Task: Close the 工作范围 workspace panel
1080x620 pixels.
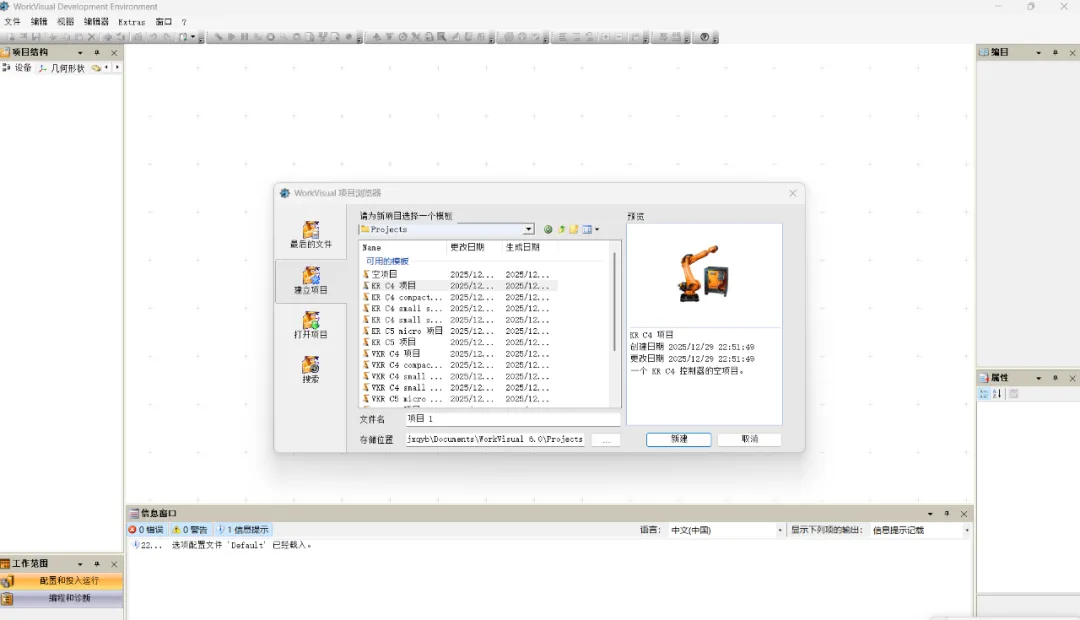Action: pos(114,564)
